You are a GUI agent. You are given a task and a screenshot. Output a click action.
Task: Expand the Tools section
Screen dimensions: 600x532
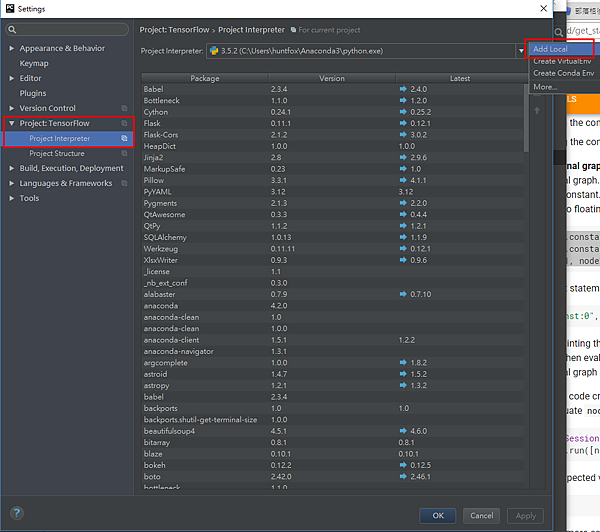tap(11, 198)
